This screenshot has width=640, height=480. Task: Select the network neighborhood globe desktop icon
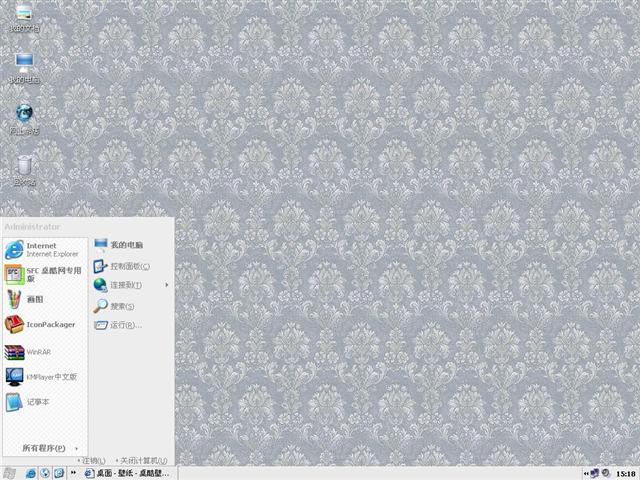(24, 120)
